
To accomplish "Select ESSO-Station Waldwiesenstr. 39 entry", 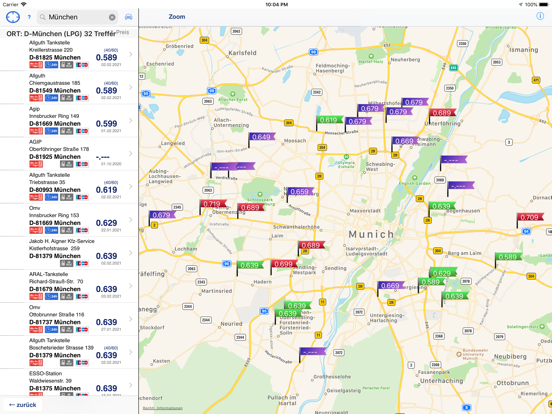I will coord(69,383).
